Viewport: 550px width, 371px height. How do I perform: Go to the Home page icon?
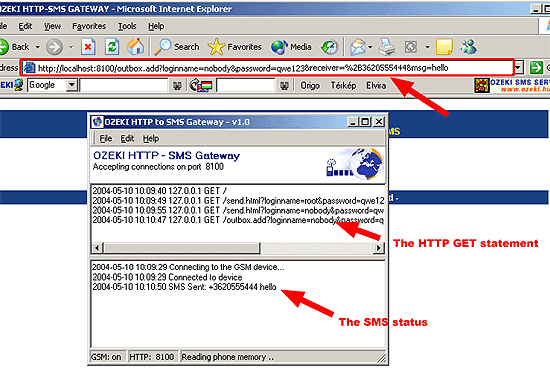pos(136,47)
